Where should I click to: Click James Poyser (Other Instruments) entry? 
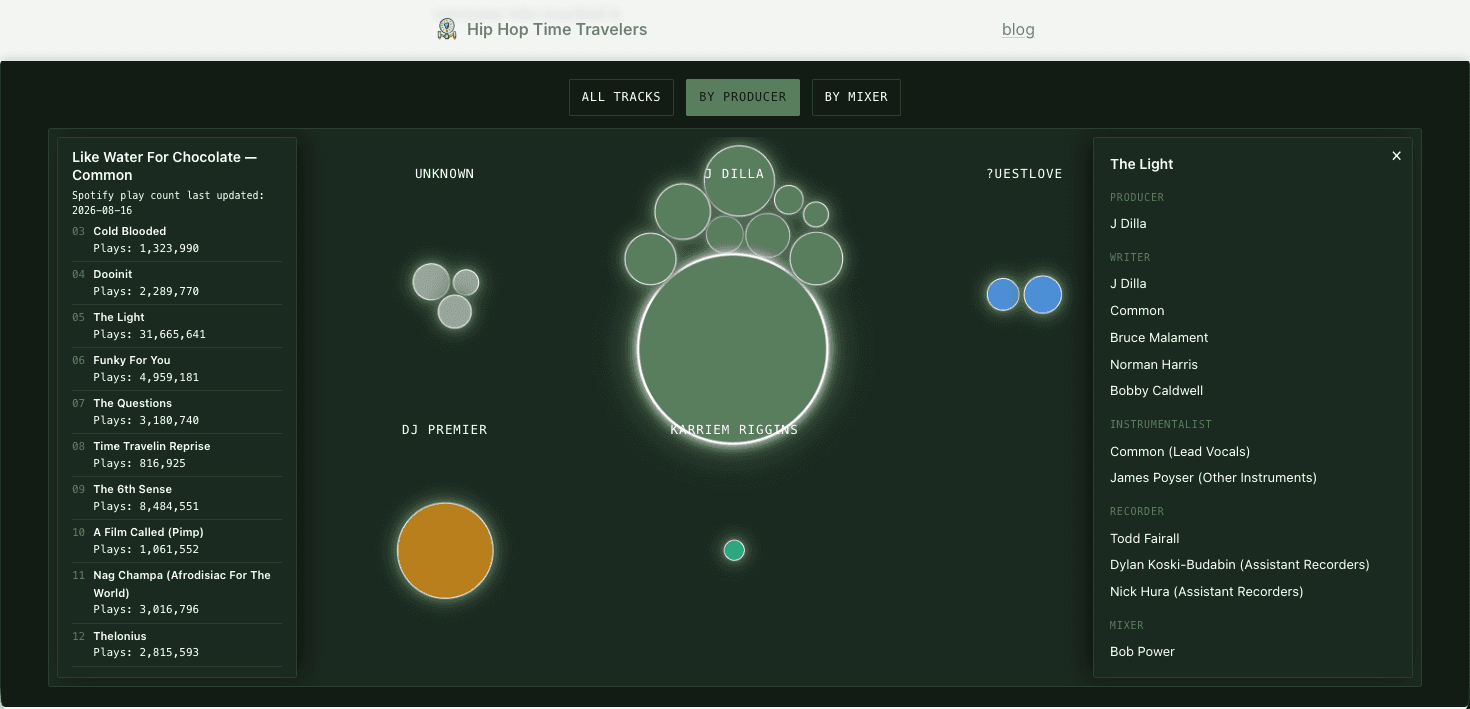[x=1213, y=478]
